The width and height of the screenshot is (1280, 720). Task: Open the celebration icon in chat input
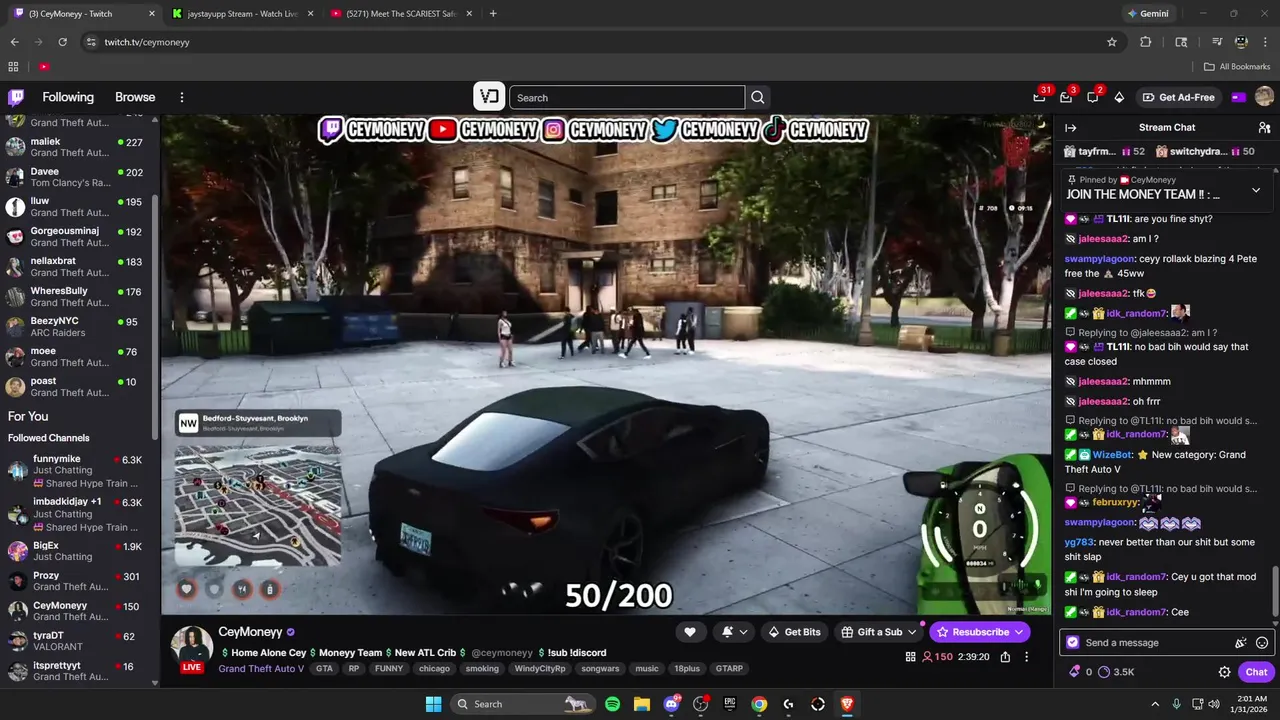click(x=1241, y=643)
